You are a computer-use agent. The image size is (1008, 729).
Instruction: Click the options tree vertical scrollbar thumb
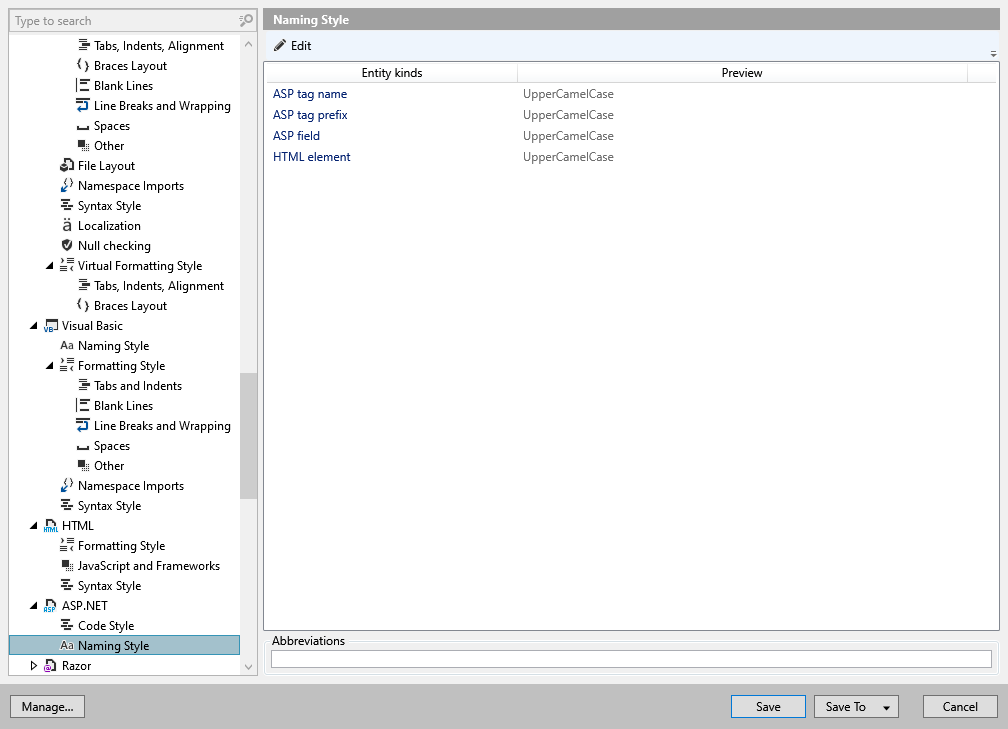(248, 436)
